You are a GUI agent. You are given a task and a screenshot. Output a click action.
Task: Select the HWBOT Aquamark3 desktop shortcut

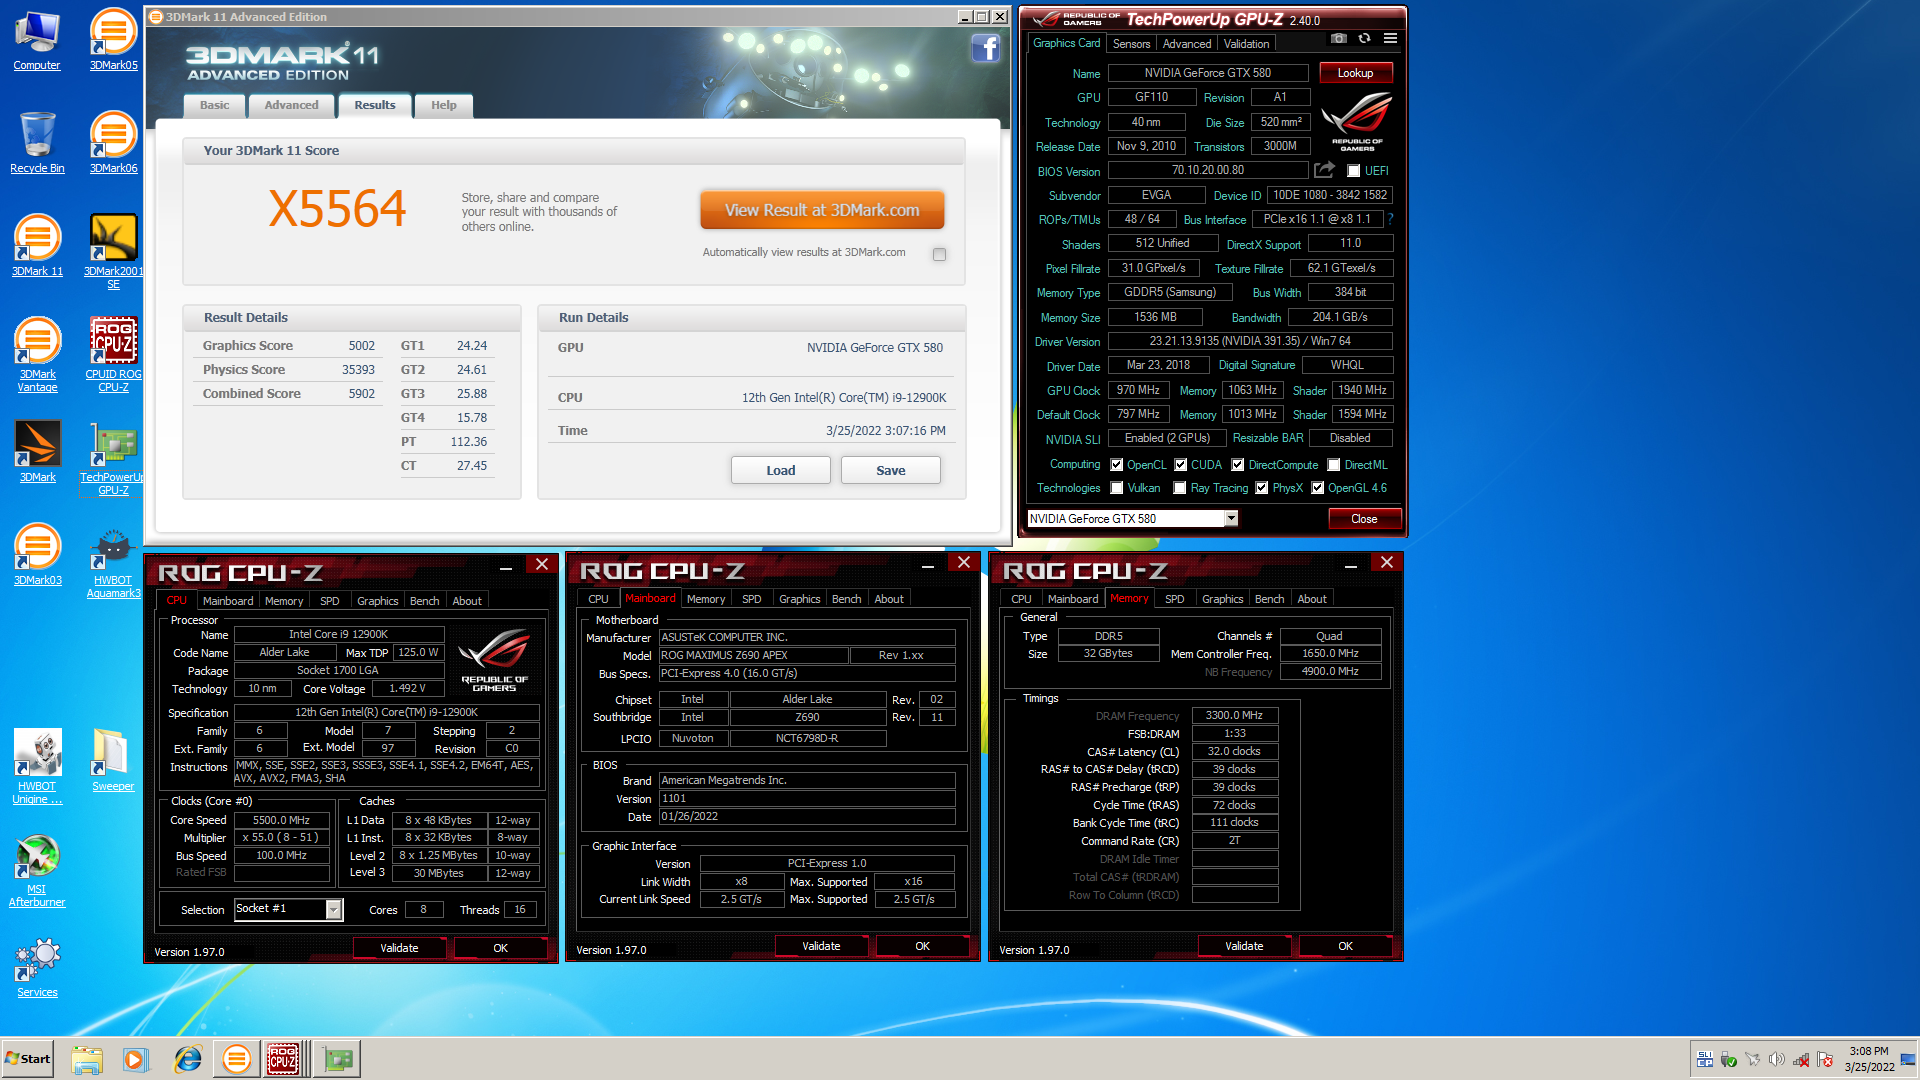[x=113, y=562]
